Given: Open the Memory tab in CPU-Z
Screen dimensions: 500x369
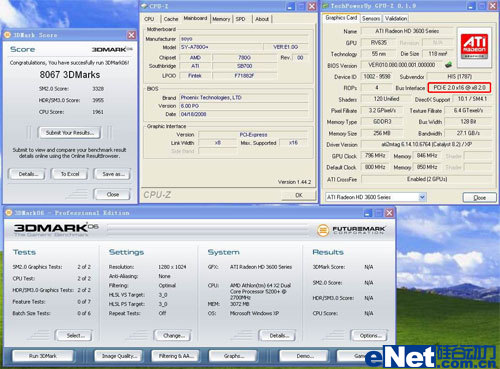Looking at the screenshot, I should [x=221, y=19].
